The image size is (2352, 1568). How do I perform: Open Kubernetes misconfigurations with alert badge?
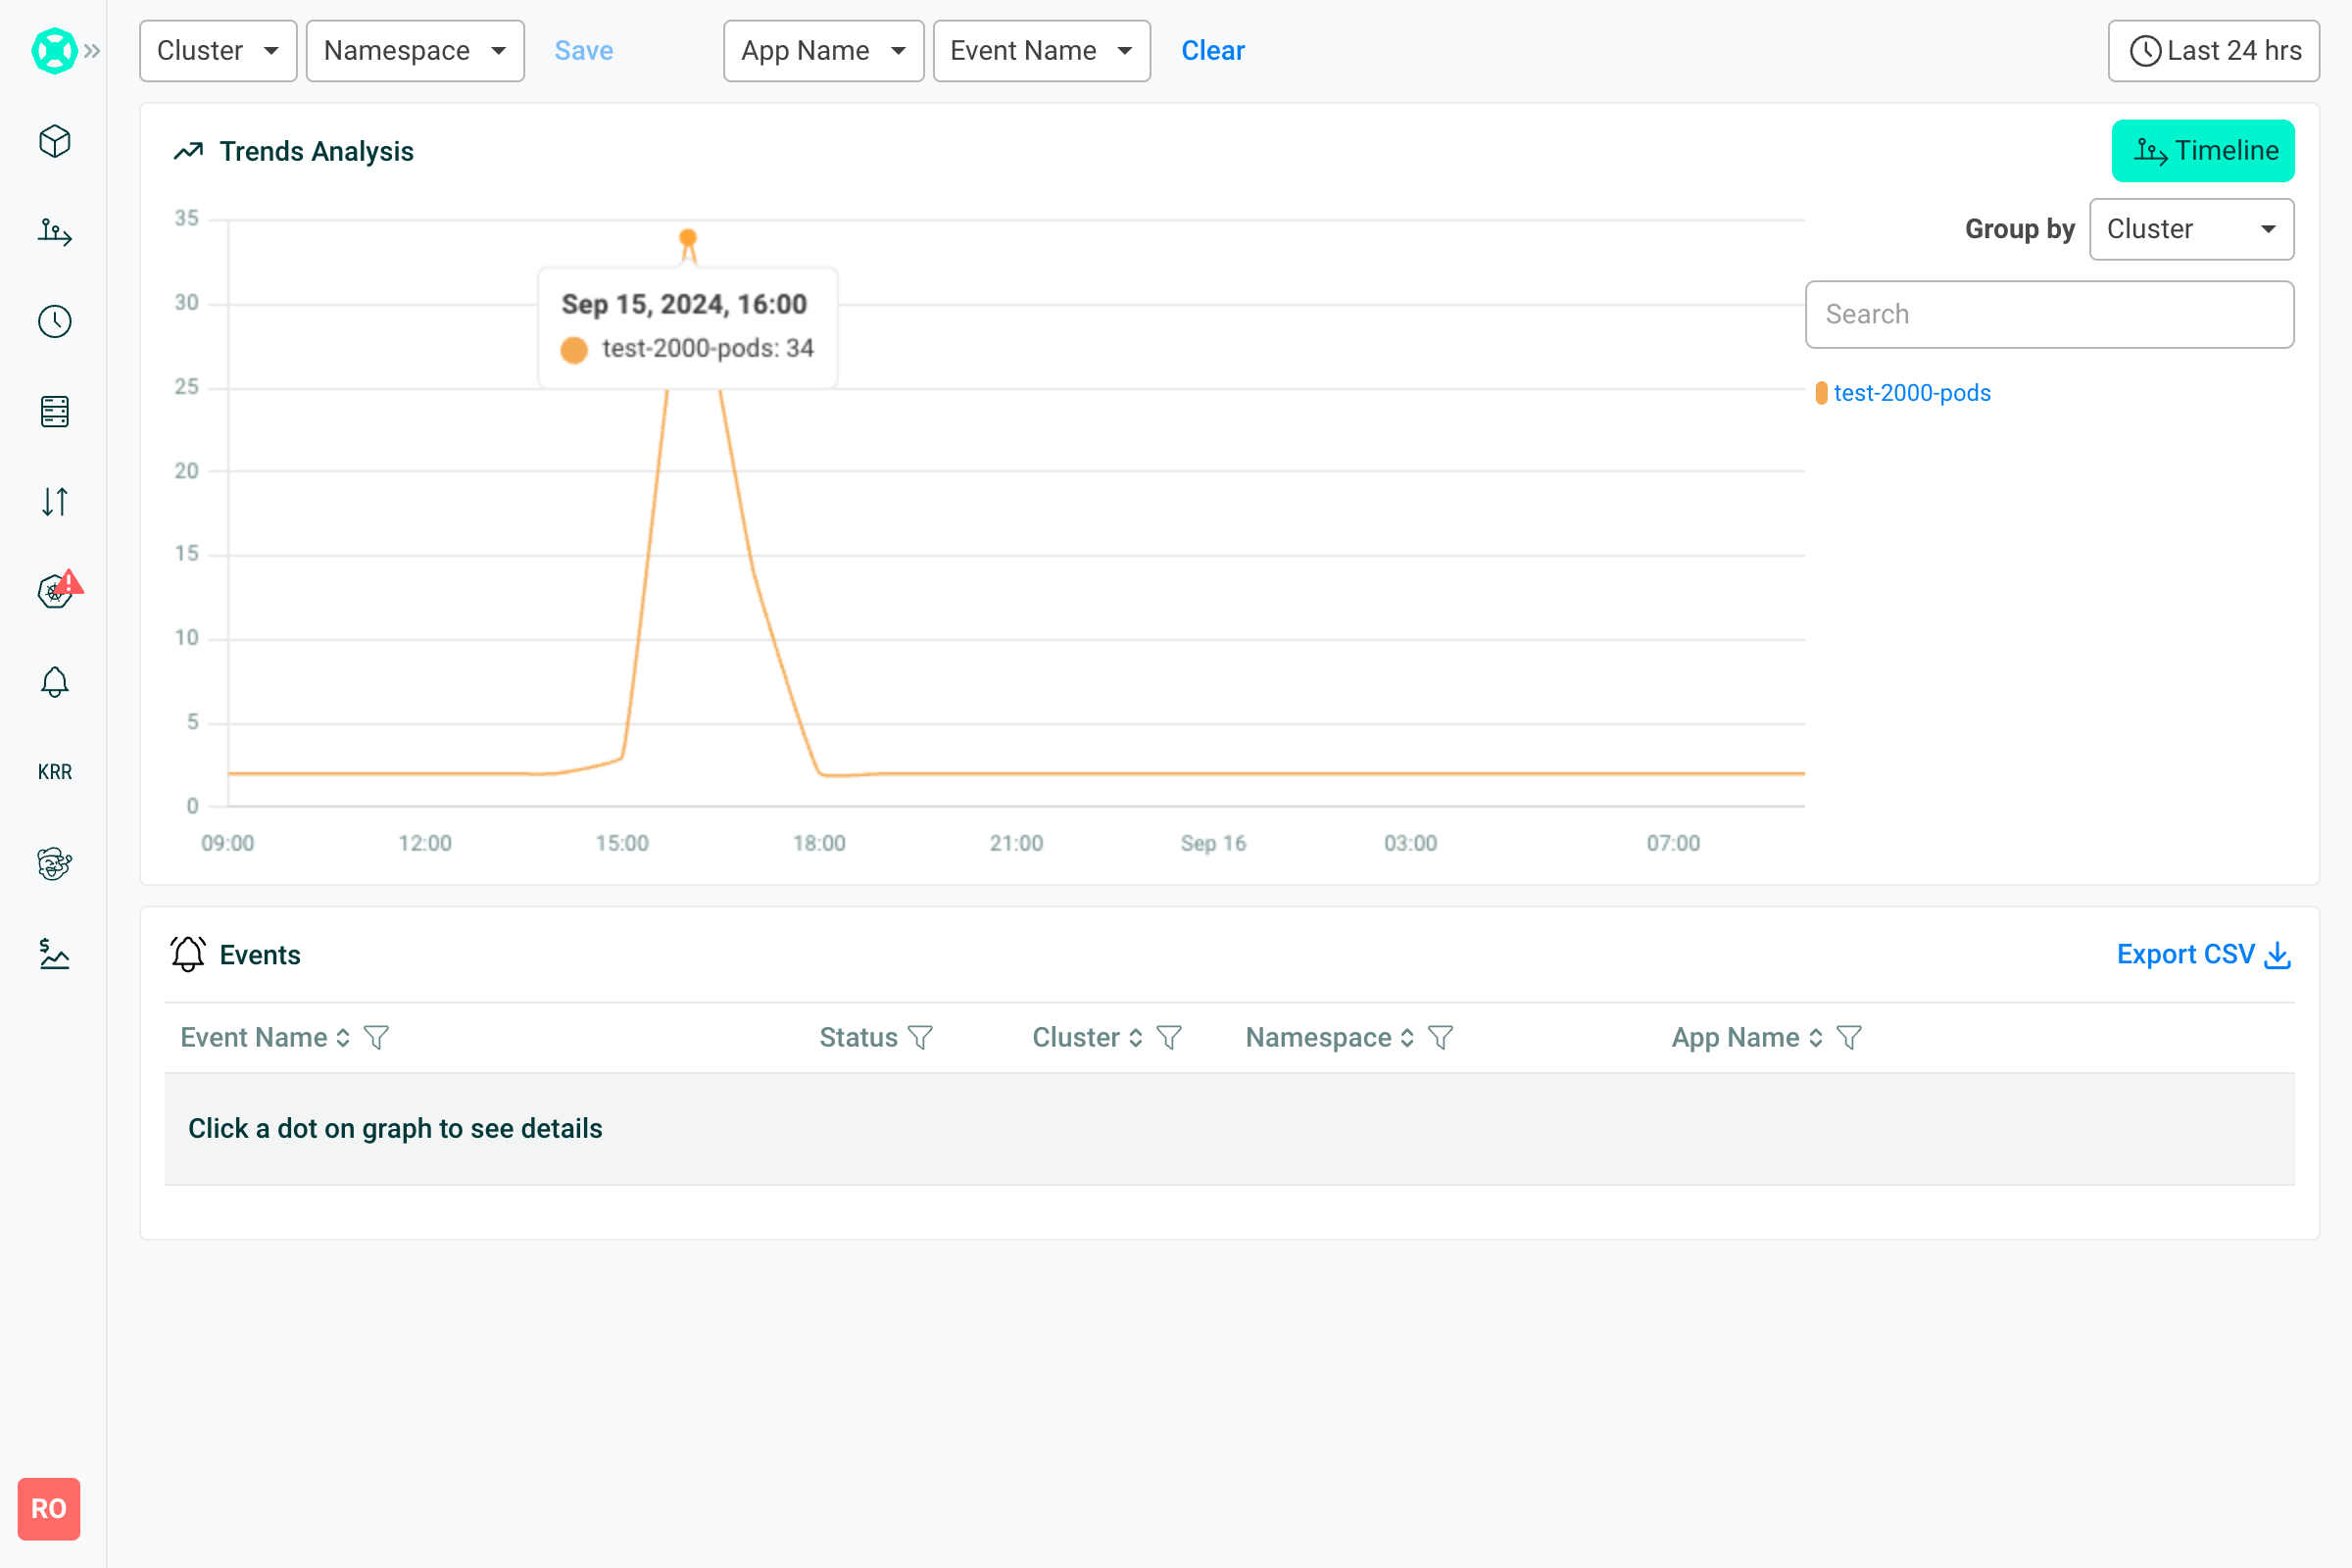(54, 591)
